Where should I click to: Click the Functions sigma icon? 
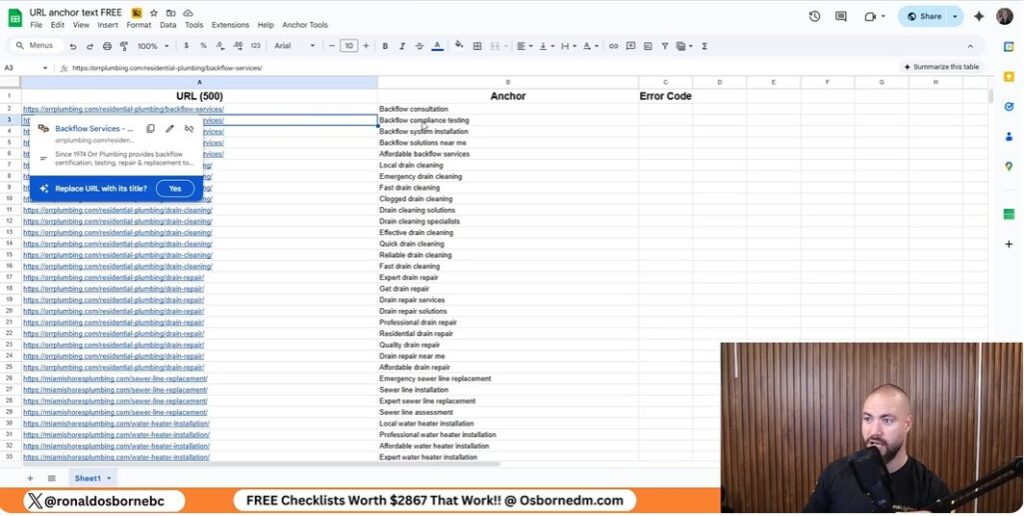[704, 46]
